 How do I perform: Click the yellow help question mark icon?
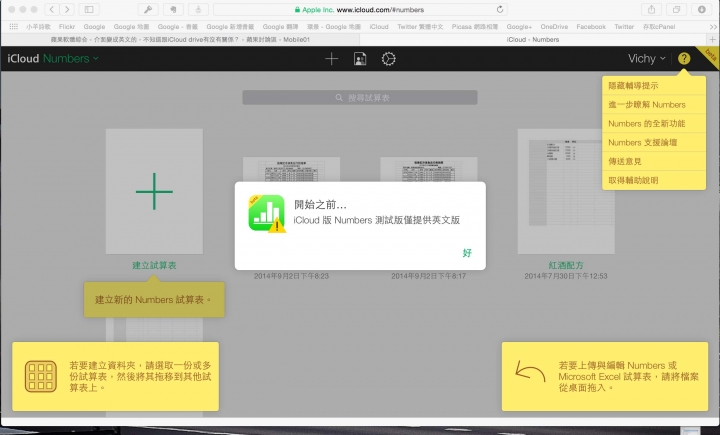click(x=684, y=58)
